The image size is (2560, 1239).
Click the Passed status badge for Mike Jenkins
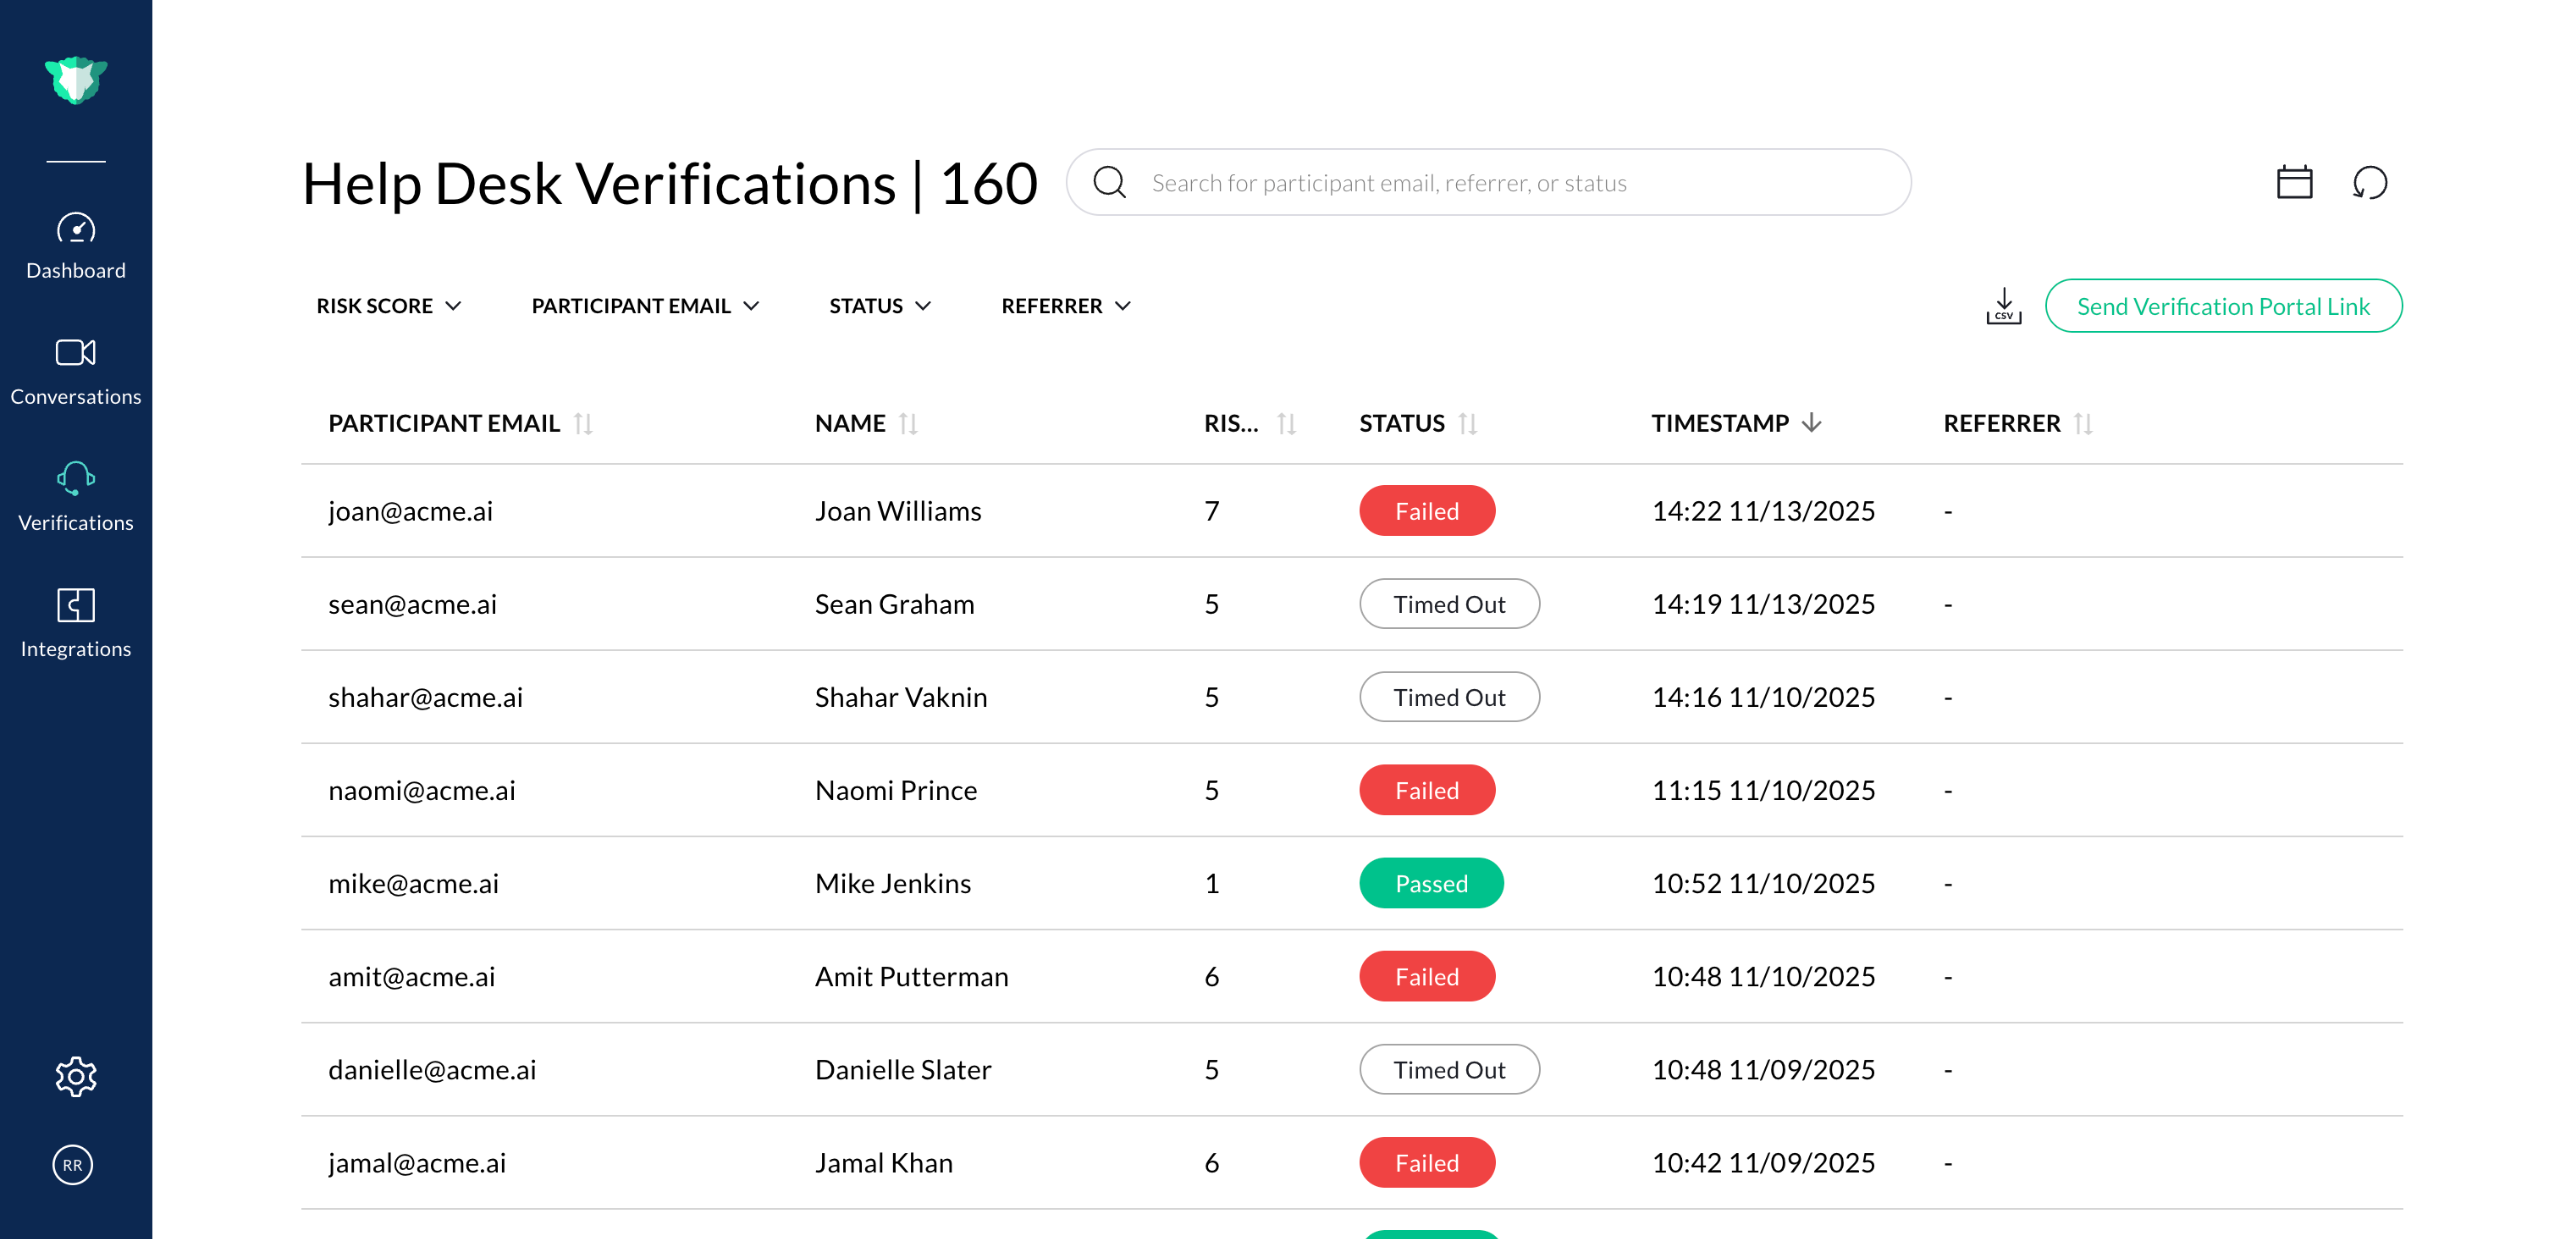coord(1430,883)
